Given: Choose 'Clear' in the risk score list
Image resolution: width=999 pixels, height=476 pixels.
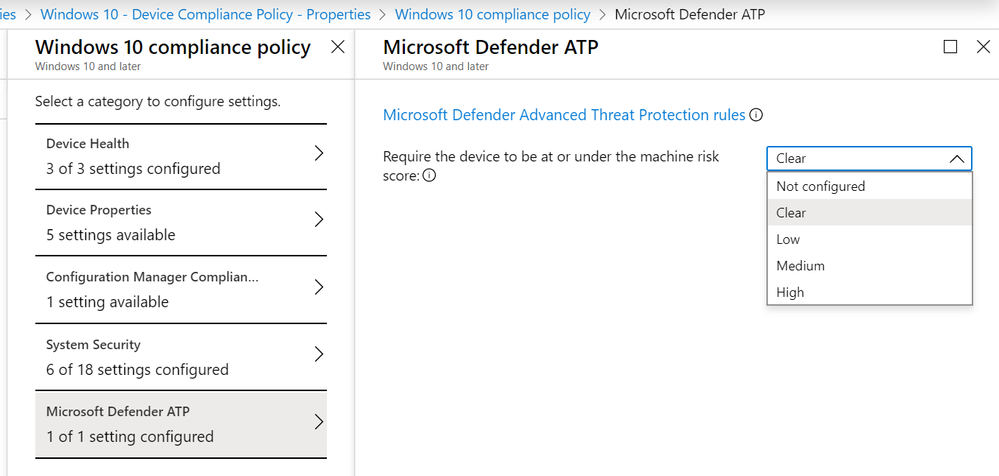Looking at the screenshot, I should 870,213.
